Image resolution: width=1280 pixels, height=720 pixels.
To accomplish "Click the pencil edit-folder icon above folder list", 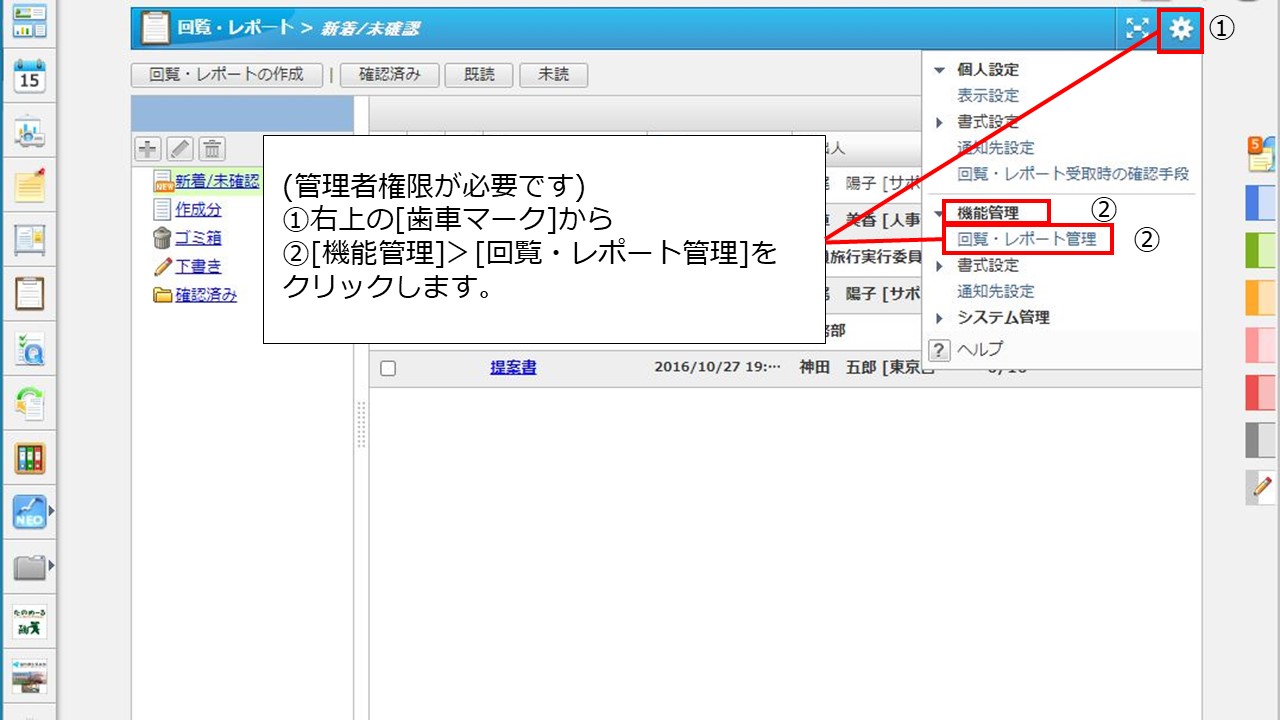I will [x=179, y=149].
